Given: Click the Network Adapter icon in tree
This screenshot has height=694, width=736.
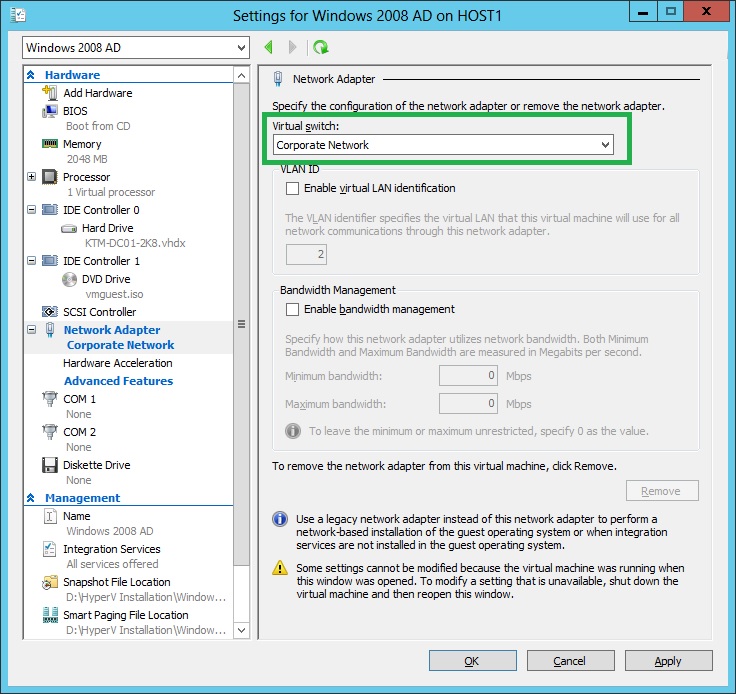Looking at the screenshot, I should pos(50,329).
